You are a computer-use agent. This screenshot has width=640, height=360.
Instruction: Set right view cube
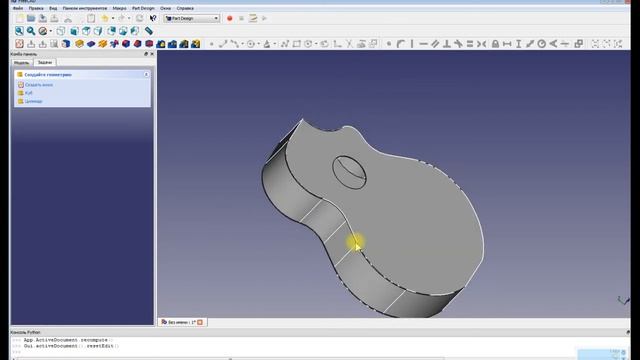(98, 31)
